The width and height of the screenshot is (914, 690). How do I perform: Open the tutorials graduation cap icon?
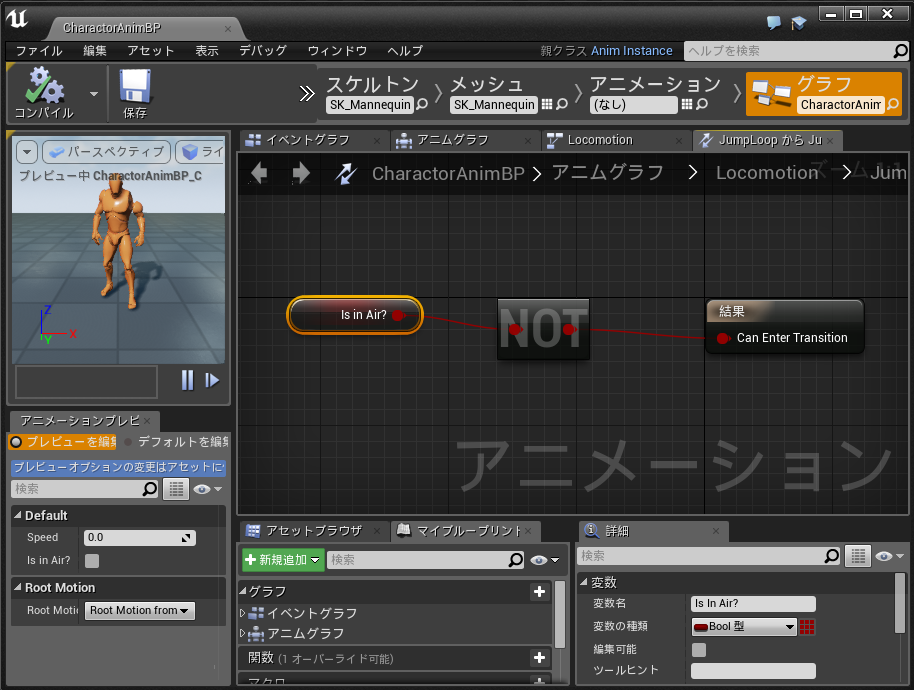(x=799, y=22)
